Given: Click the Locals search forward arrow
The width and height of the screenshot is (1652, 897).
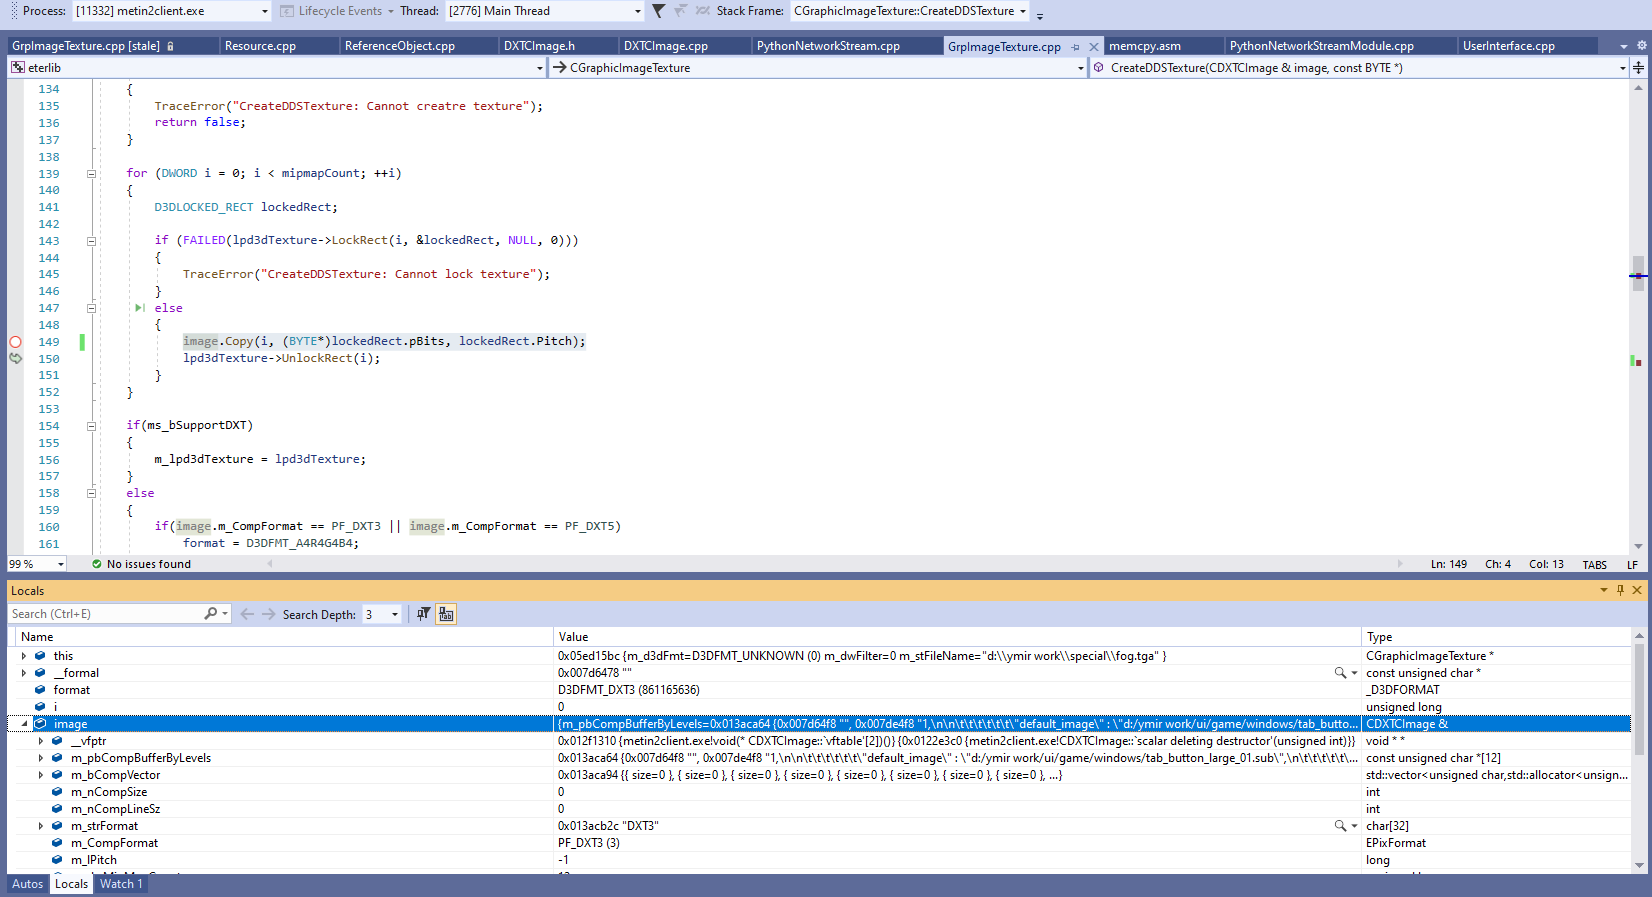Looking at the screenshot, I should click(x=268, y=614).
